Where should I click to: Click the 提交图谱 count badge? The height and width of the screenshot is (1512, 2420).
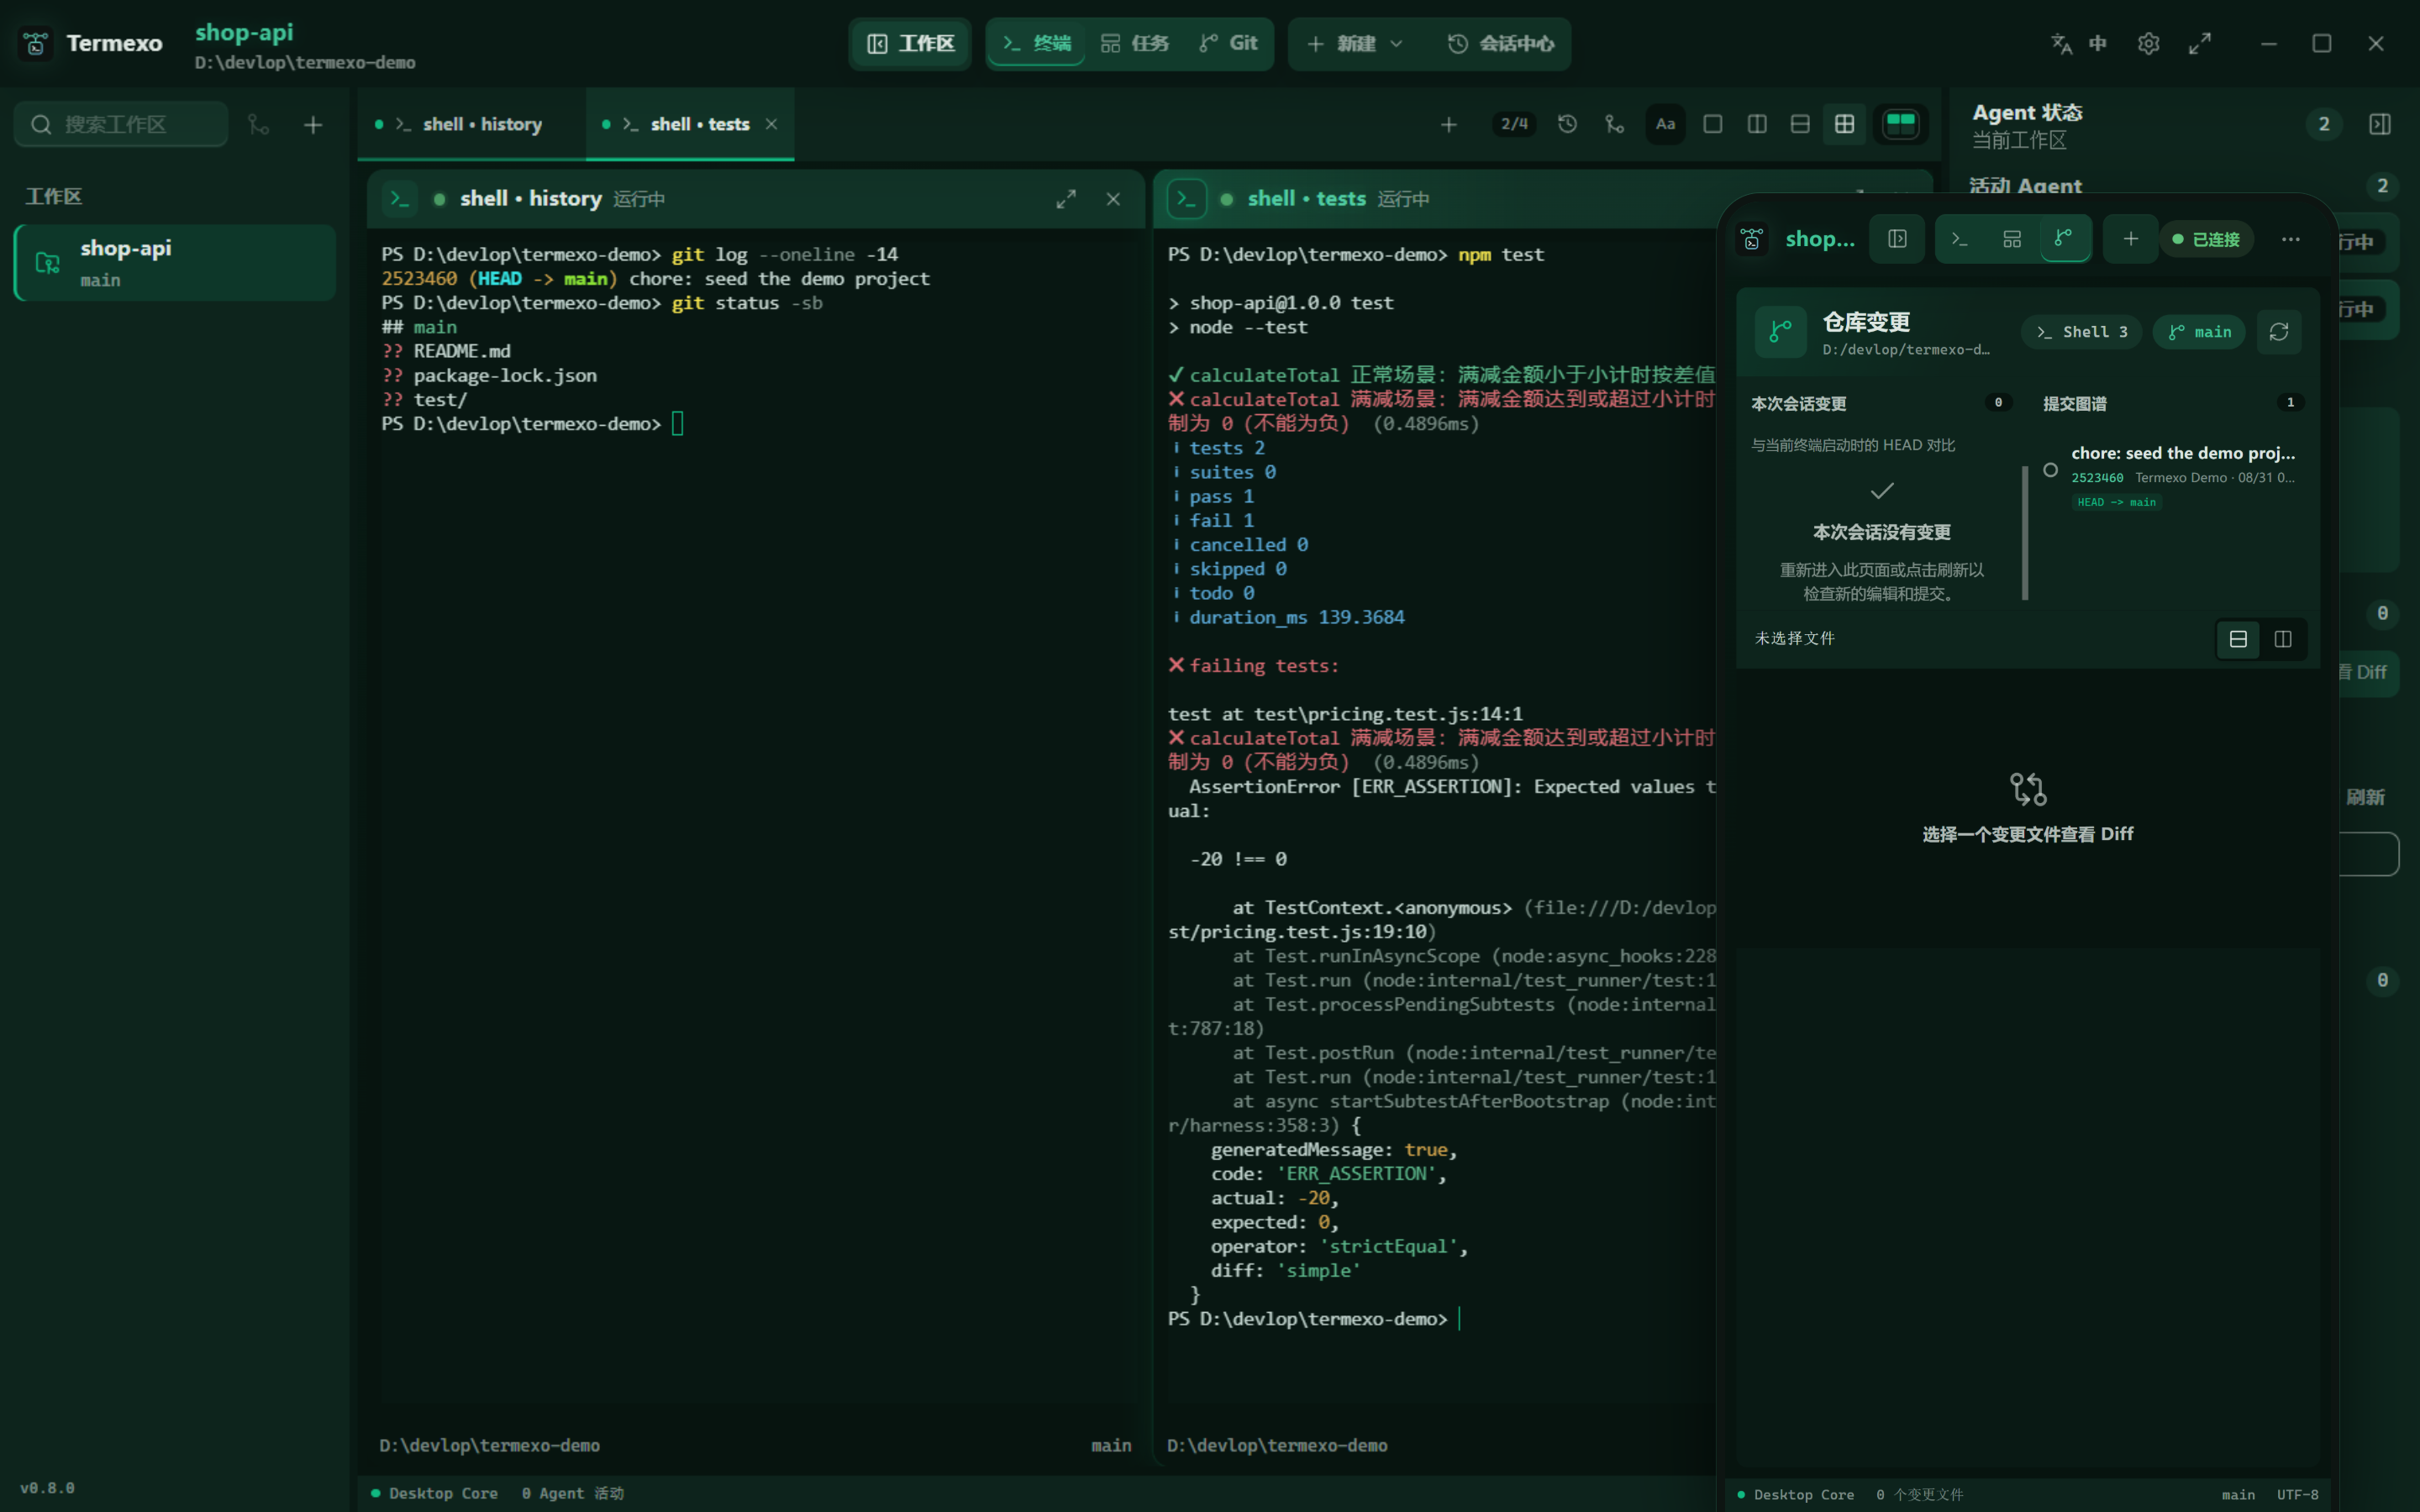2290,402
